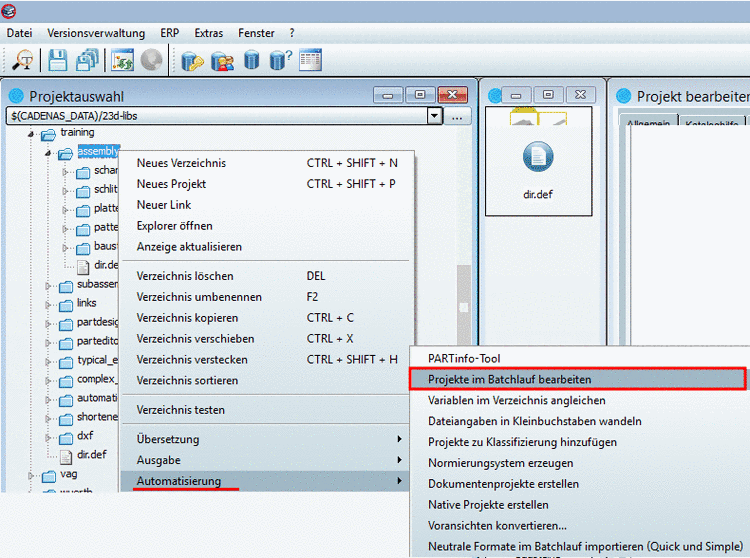Viewport: 750px width, 558px height.
Task: Click the database with question mark icon
Action: (280, 61)
